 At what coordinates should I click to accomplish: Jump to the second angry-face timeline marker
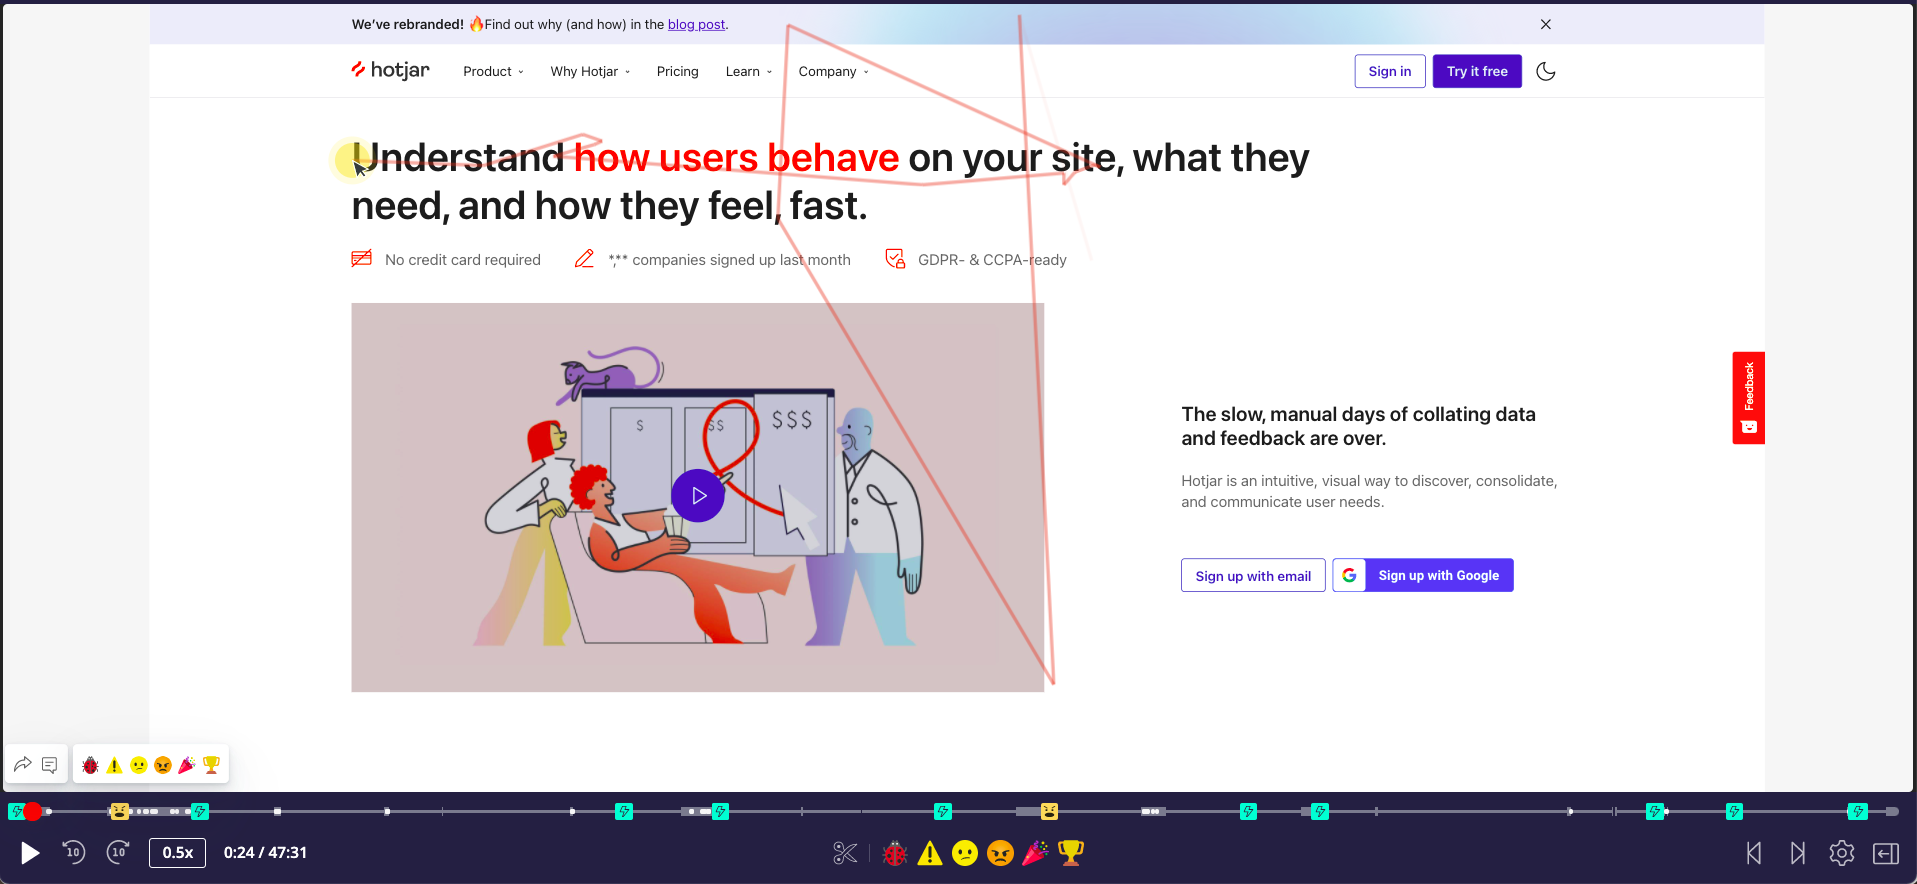pos(1049,811)
